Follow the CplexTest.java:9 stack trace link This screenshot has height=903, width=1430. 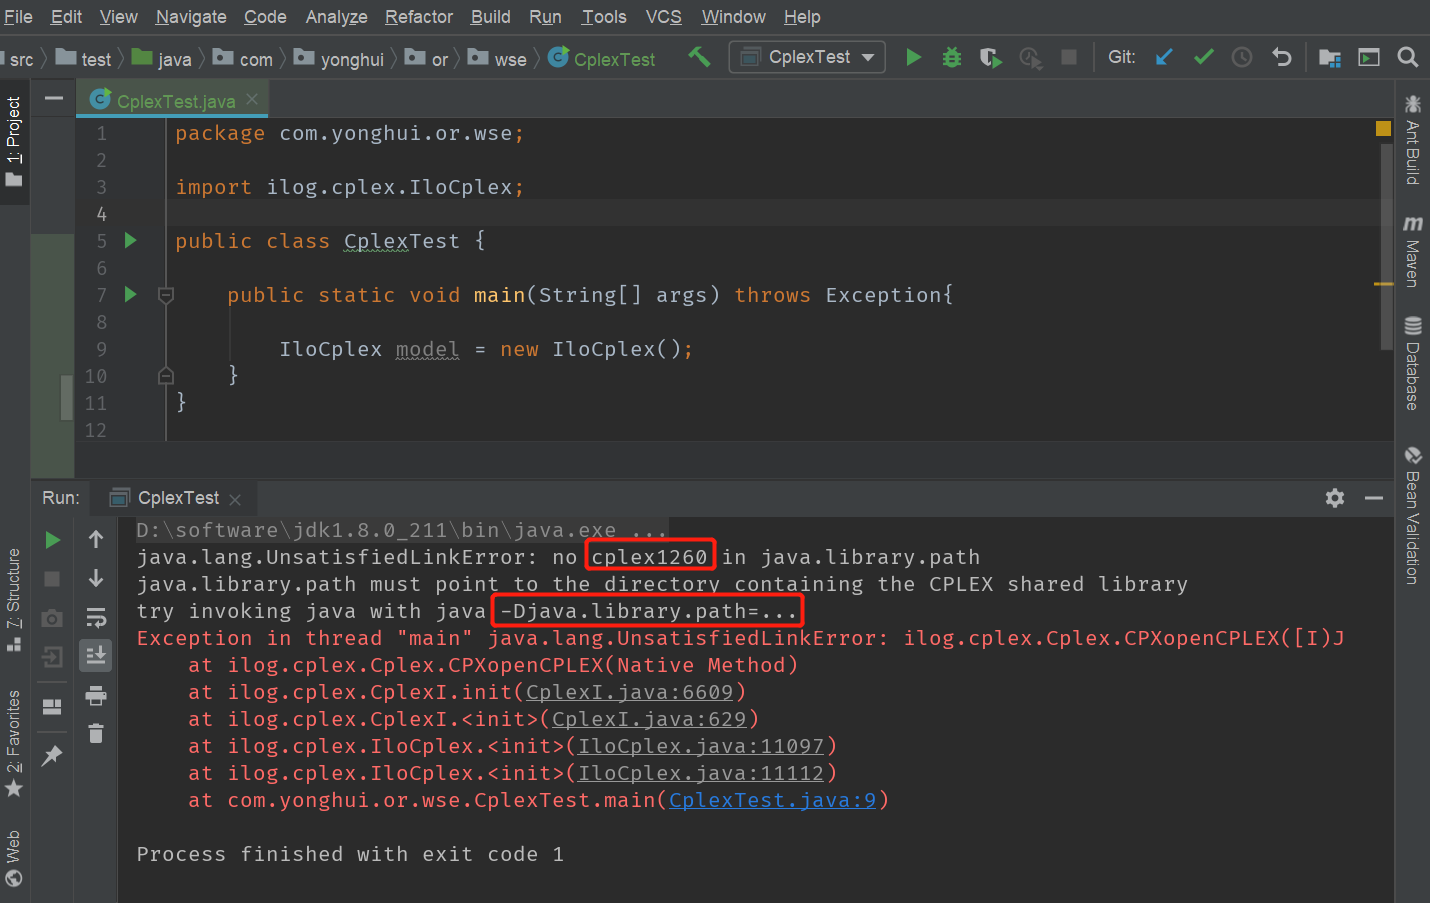tap(772, 800)
